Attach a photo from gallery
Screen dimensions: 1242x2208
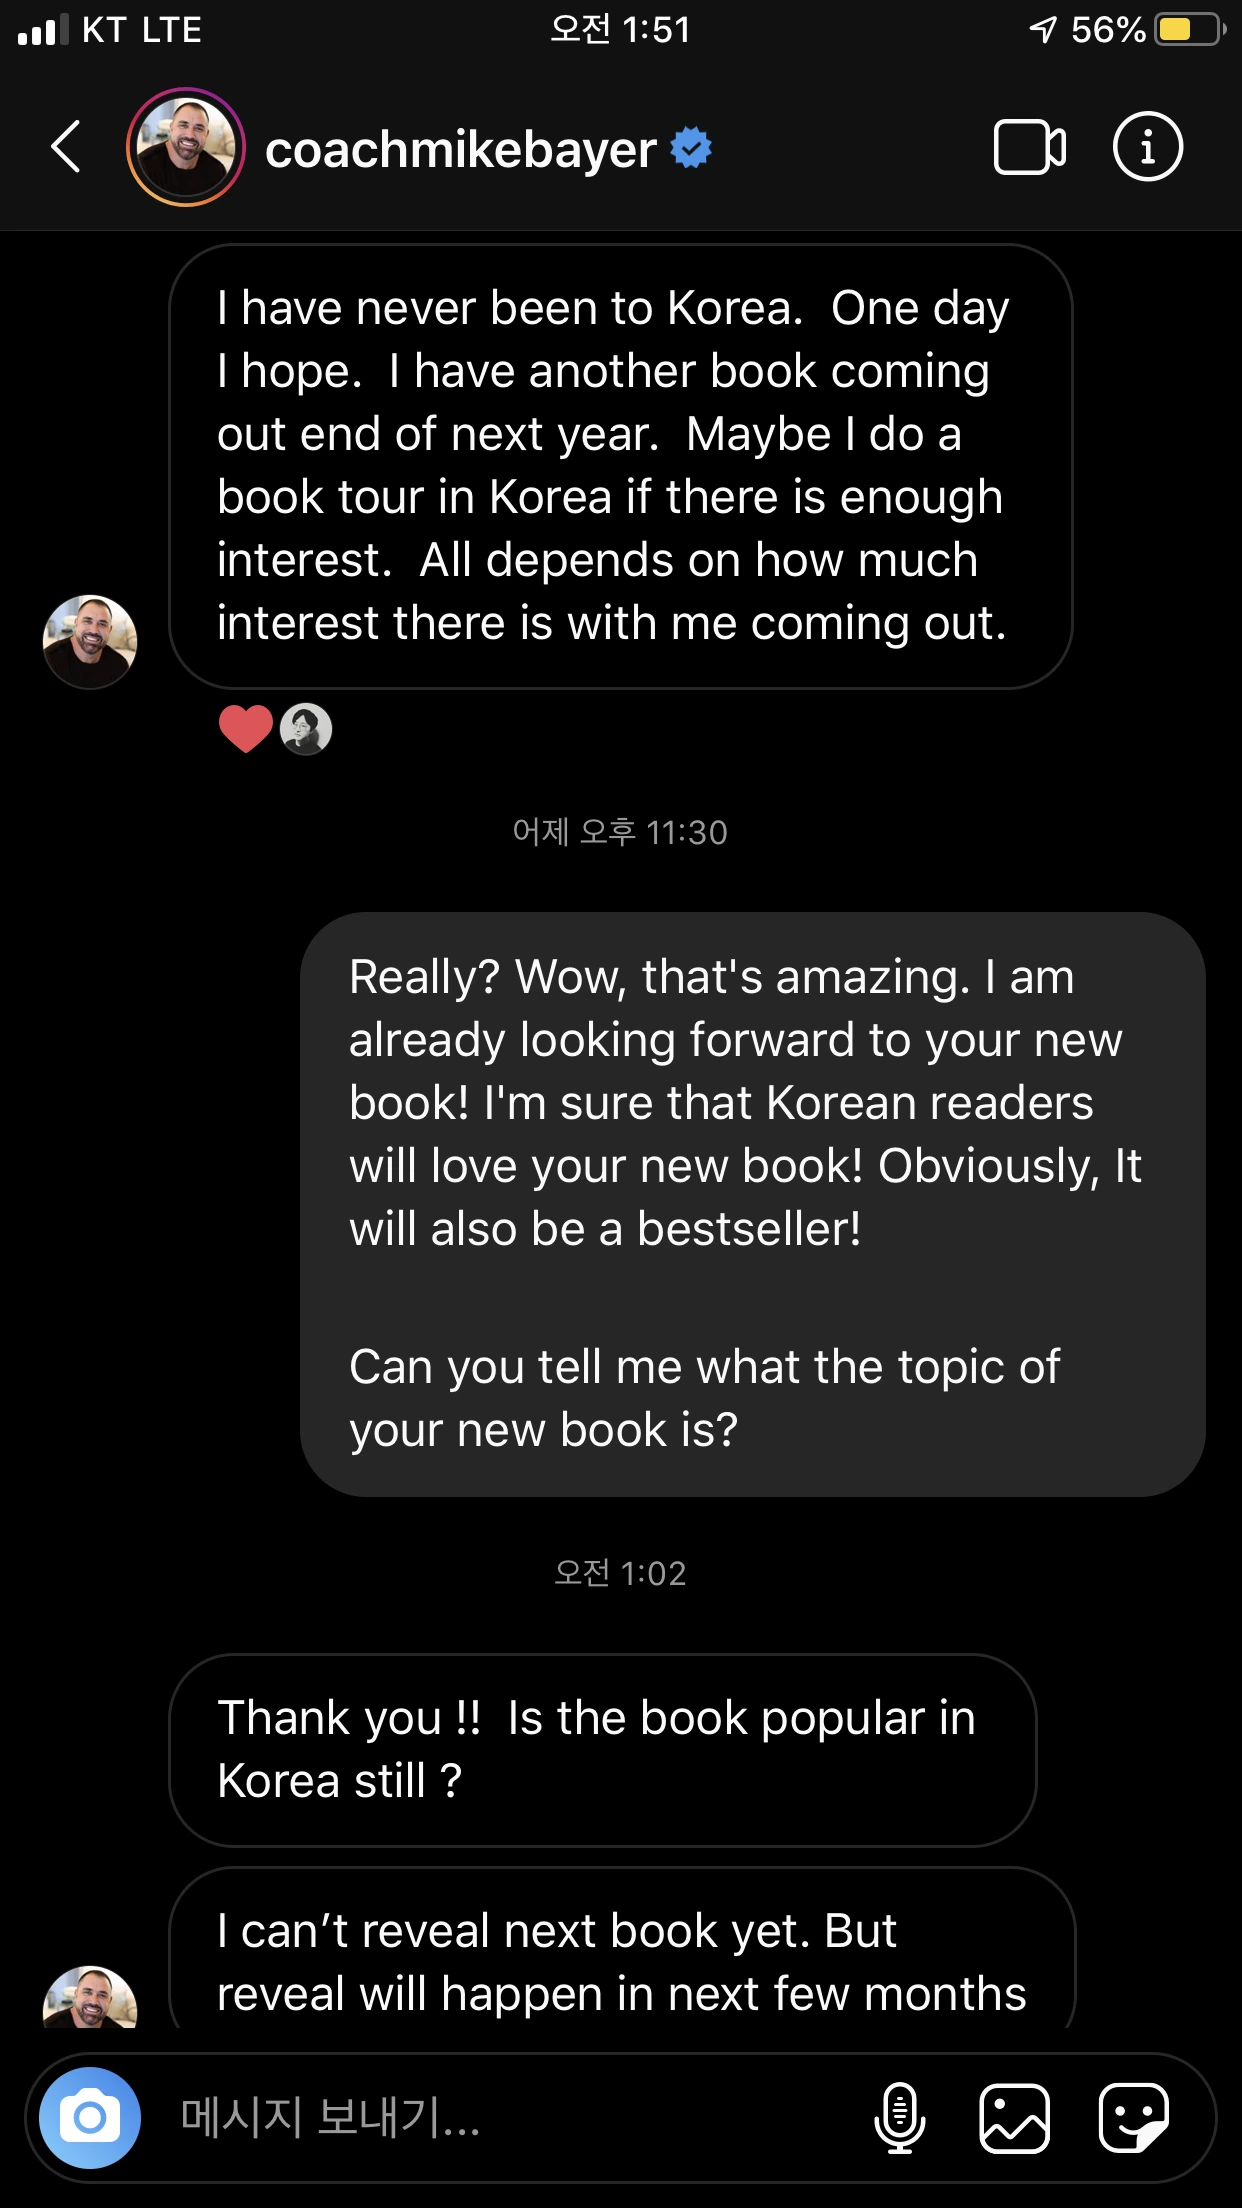tap(1014, 2117)
